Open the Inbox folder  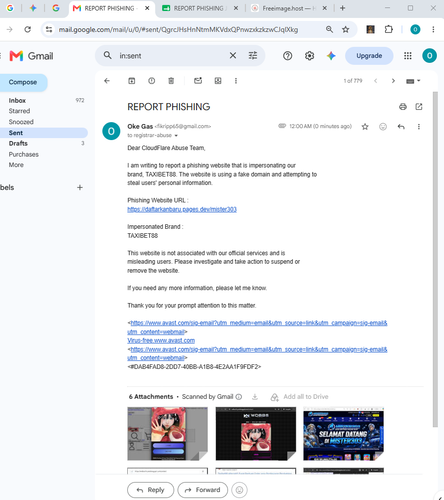click(17, 101)
